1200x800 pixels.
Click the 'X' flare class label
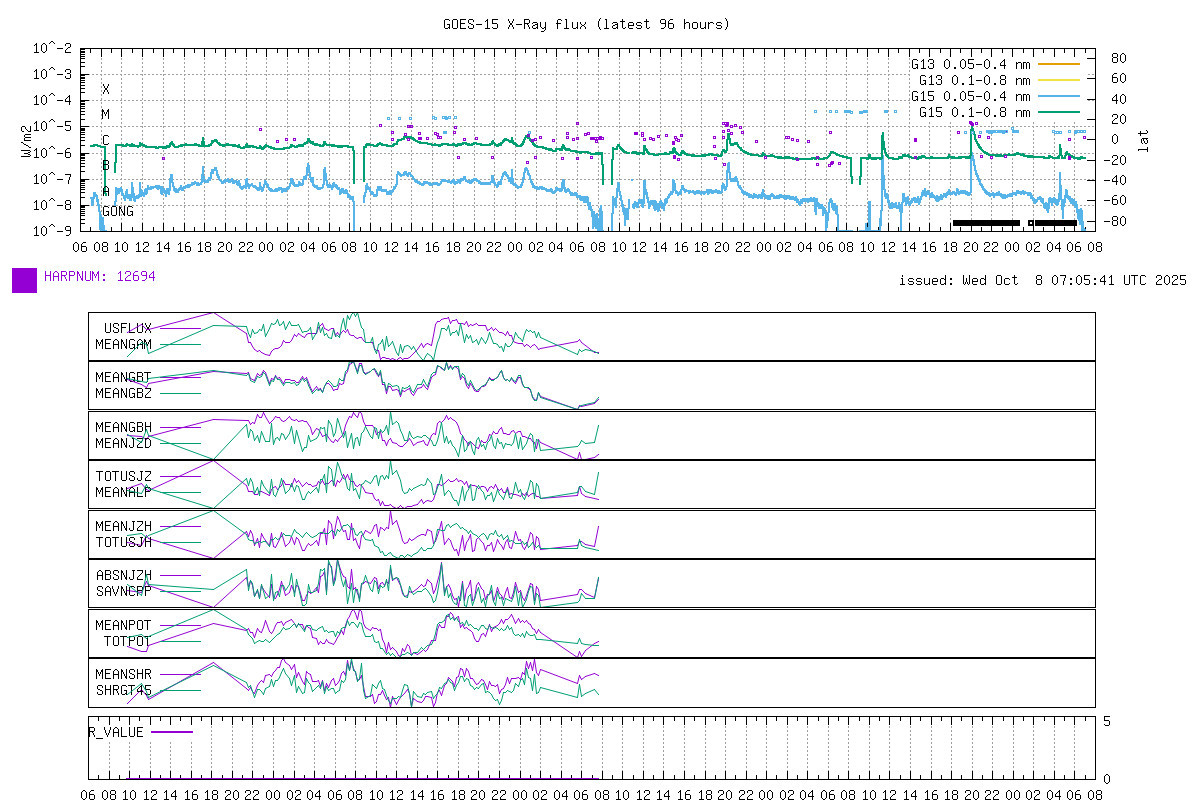pos(106,89)
